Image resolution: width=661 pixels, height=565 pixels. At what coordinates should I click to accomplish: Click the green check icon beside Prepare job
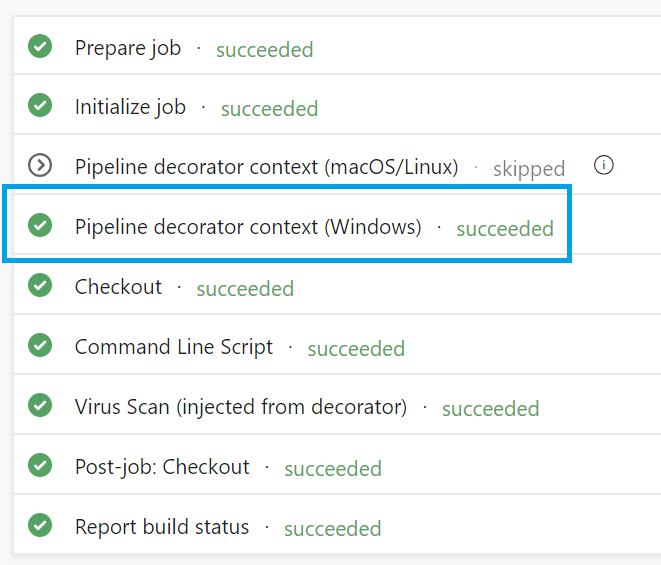[x=40, y=47]
